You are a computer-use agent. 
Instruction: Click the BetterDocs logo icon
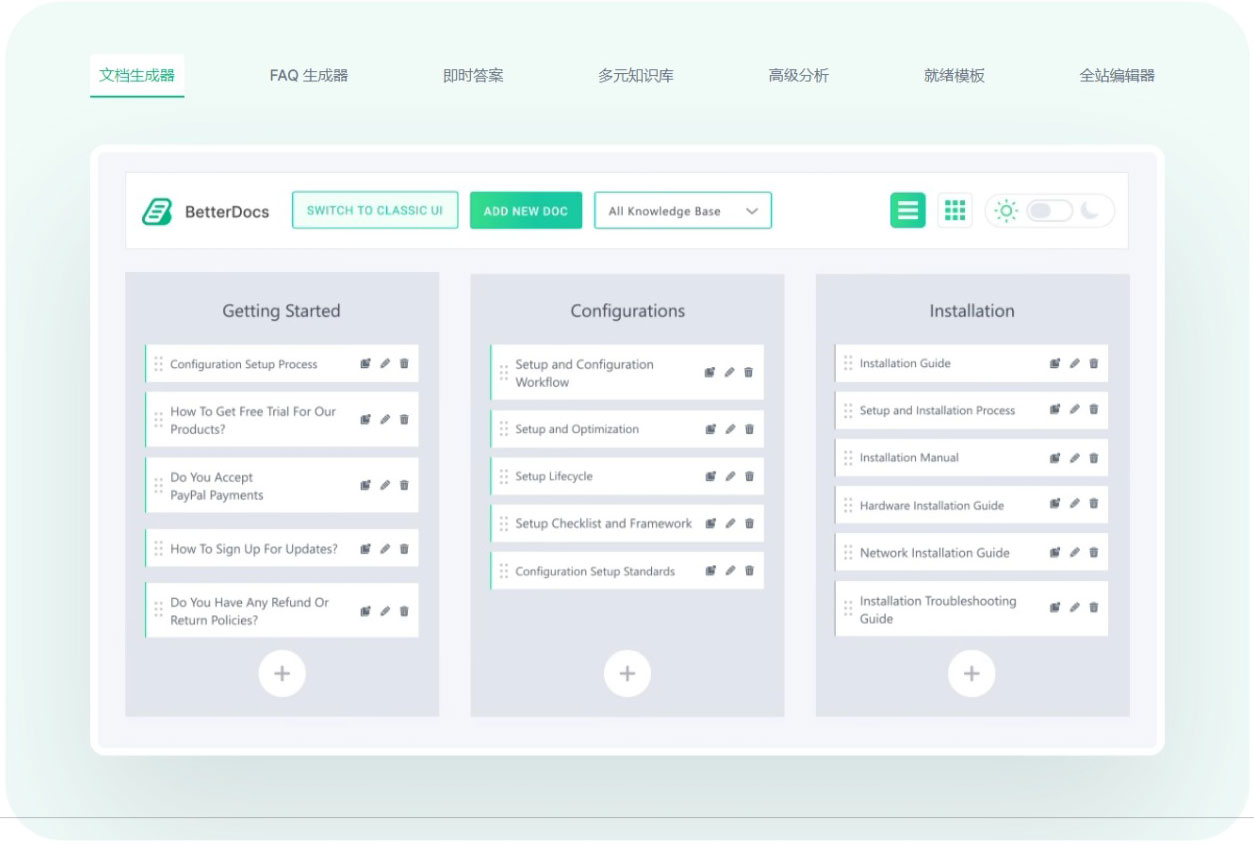coord(157,211)
